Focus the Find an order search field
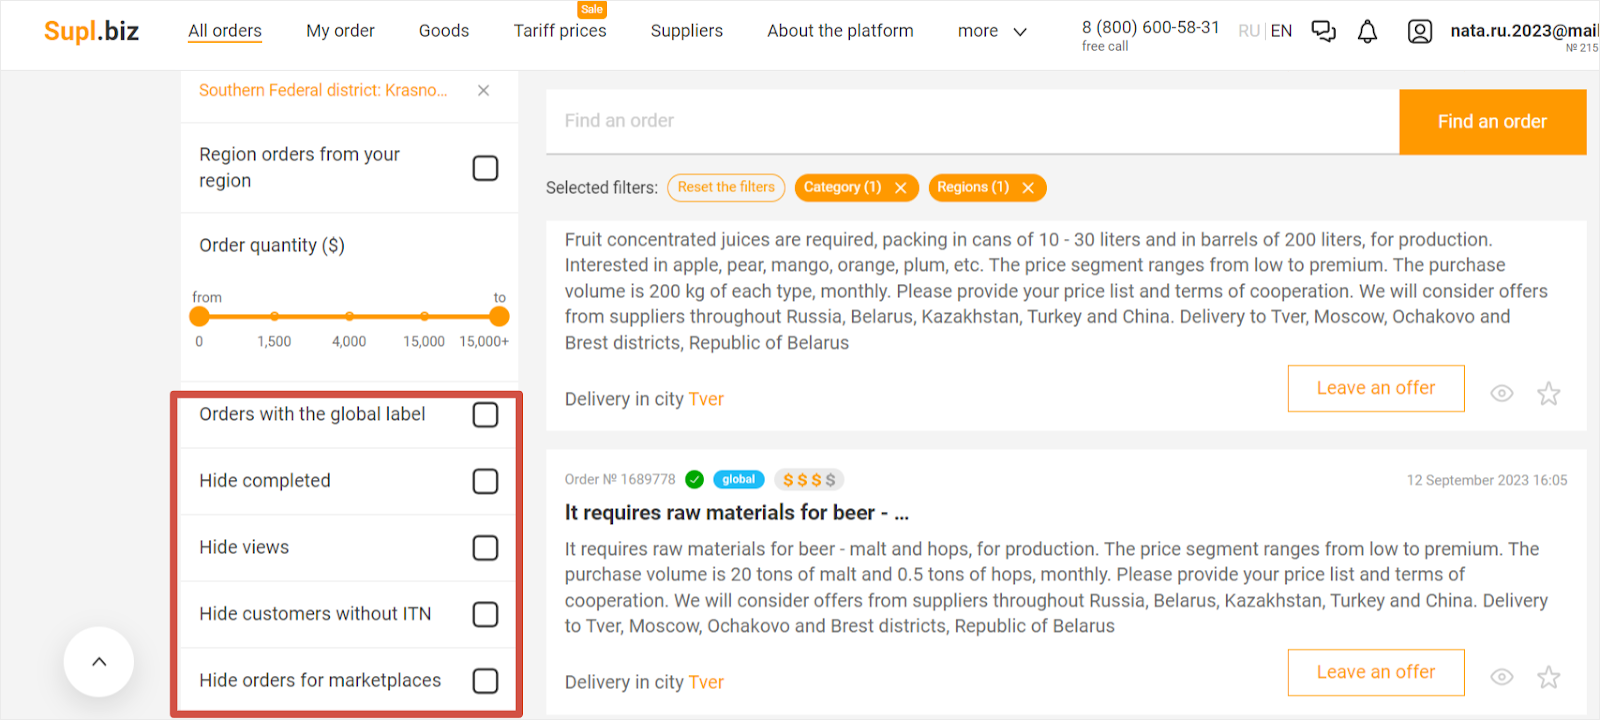 click(x=970, y=121)
